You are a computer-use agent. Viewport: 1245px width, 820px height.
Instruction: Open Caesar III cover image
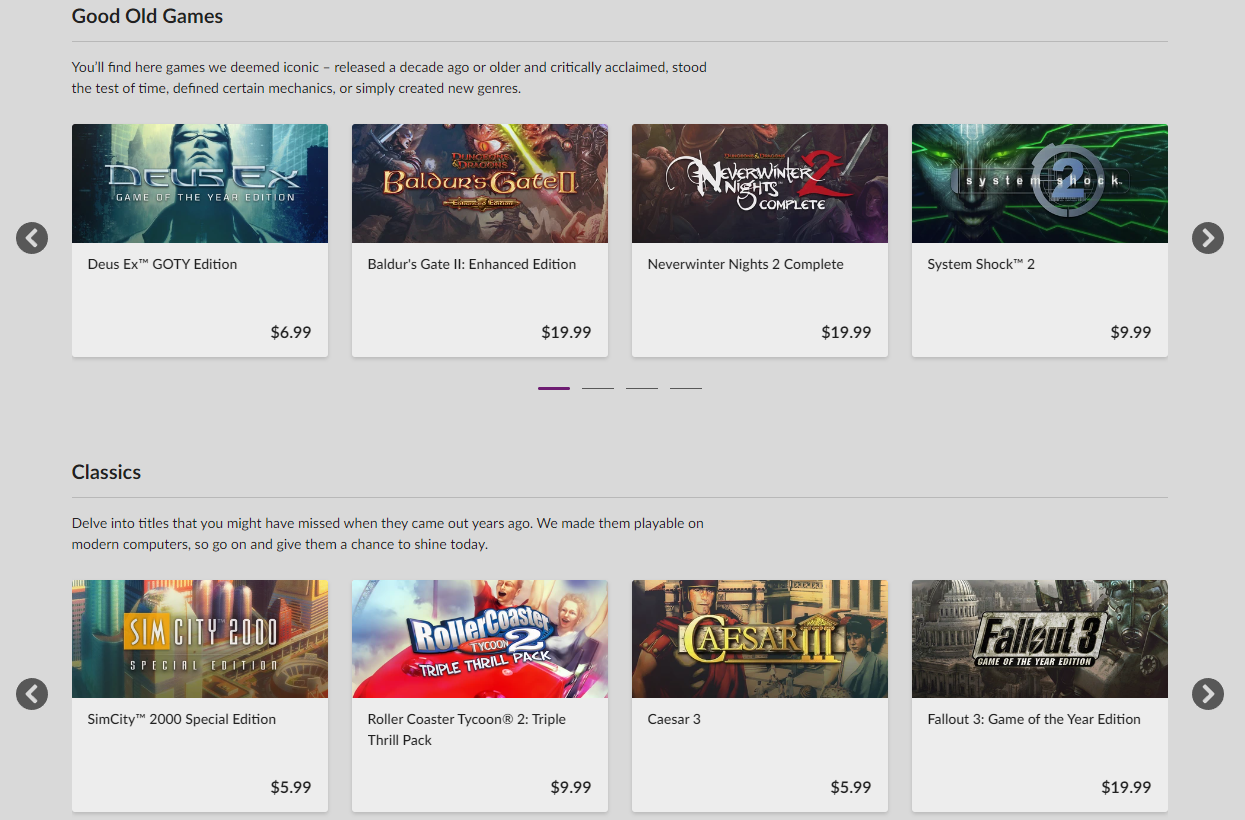(x=760, y=639)
